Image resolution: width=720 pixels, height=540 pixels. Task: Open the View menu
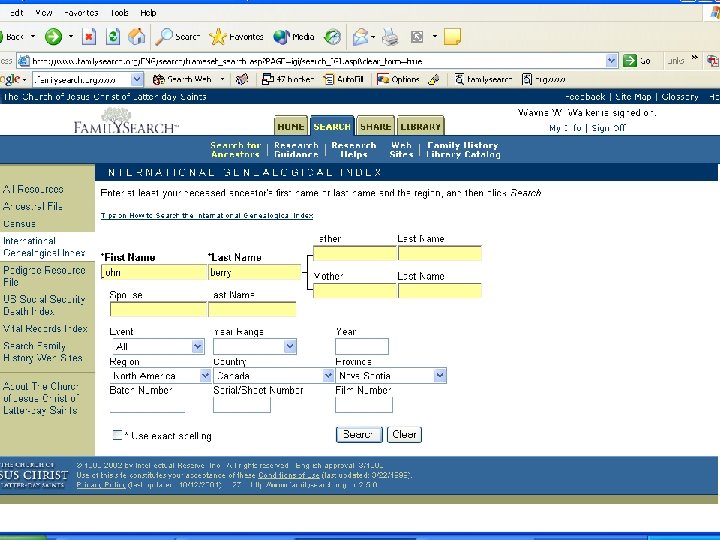pyautogui.click(x=44, y=13)
